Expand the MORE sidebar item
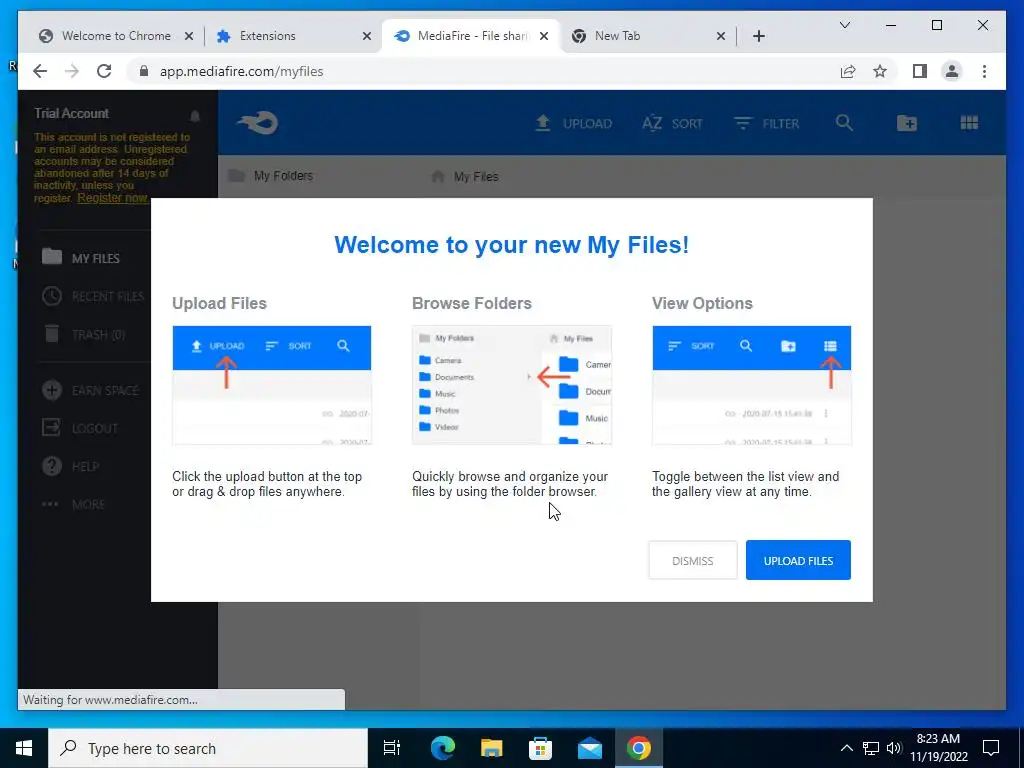The image size is (1024, 768). (x=73, y=504)
